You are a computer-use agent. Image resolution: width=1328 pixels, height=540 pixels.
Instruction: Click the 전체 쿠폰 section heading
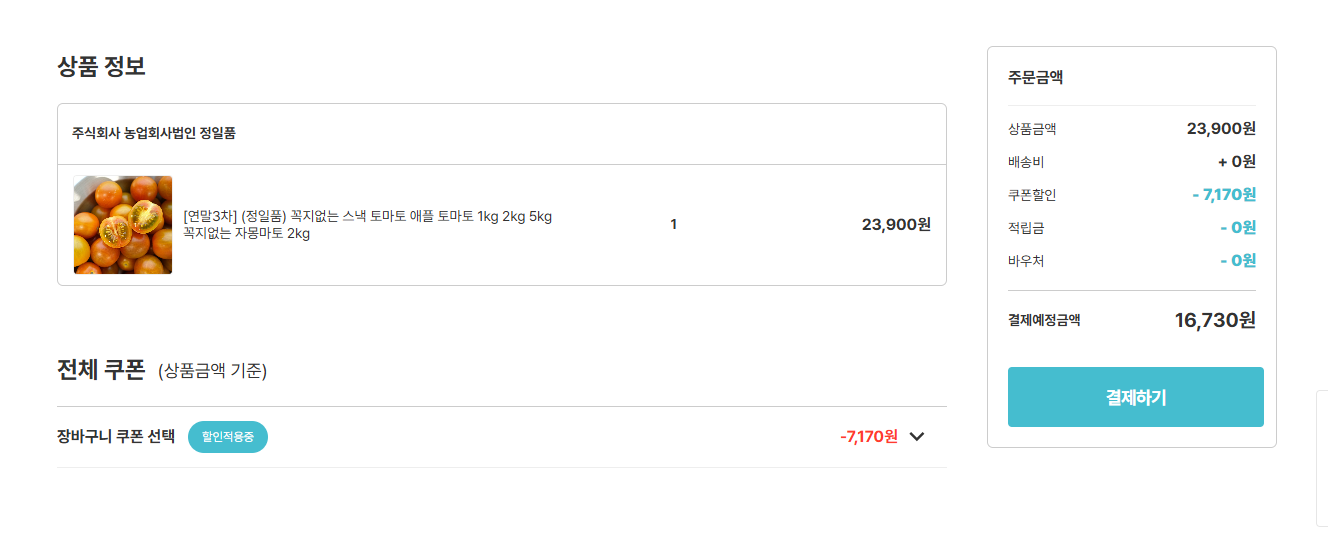101,370
